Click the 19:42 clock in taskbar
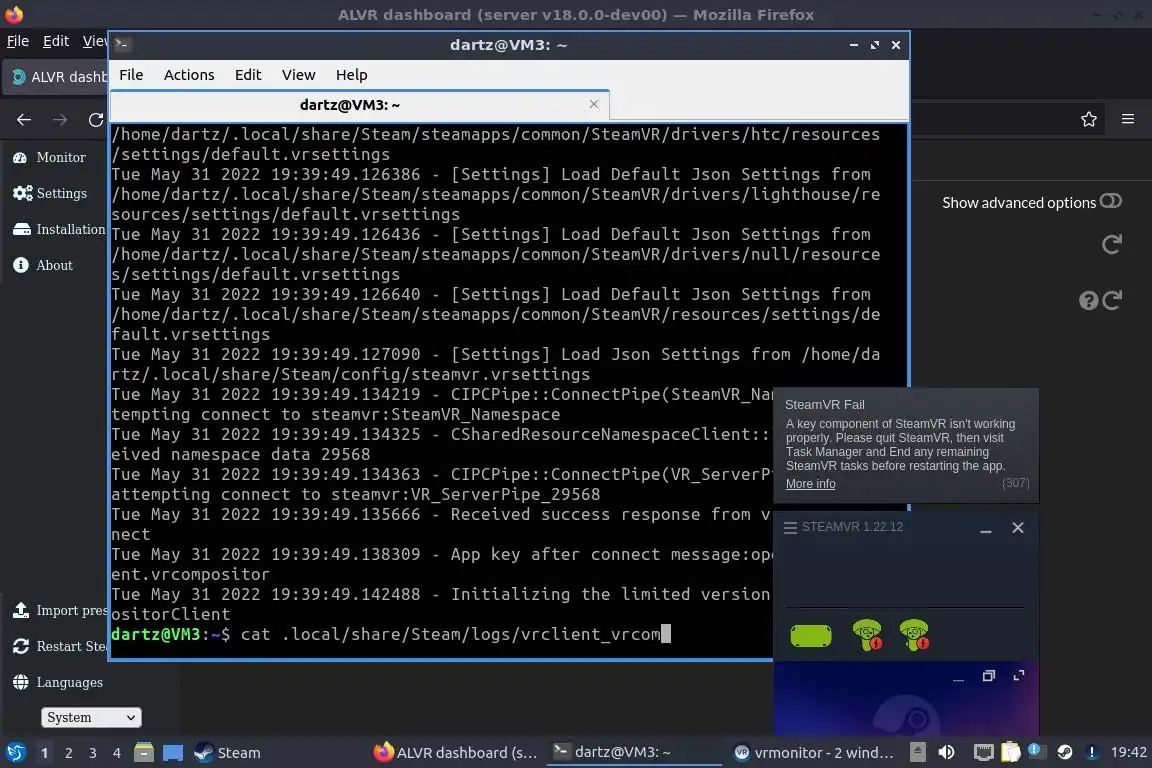Viewport: 1152px width, 768px height. pyautogui.click(x=1128, y=753)
